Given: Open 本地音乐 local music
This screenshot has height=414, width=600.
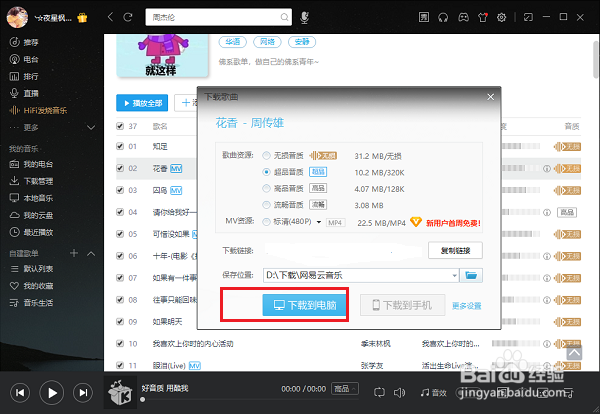Looking at the screenshot, I should tap(31, 198).
